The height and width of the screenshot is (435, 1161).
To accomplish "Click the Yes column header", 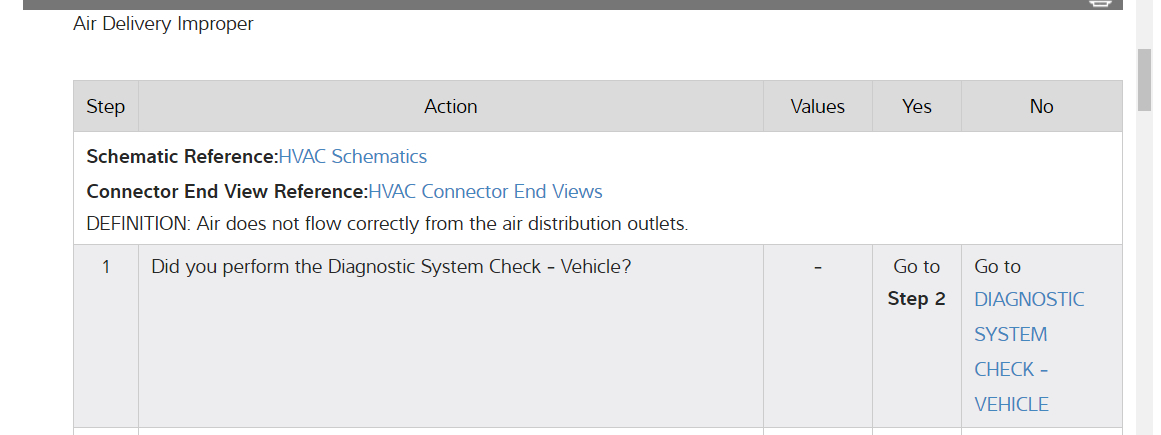I will (916, 107).
